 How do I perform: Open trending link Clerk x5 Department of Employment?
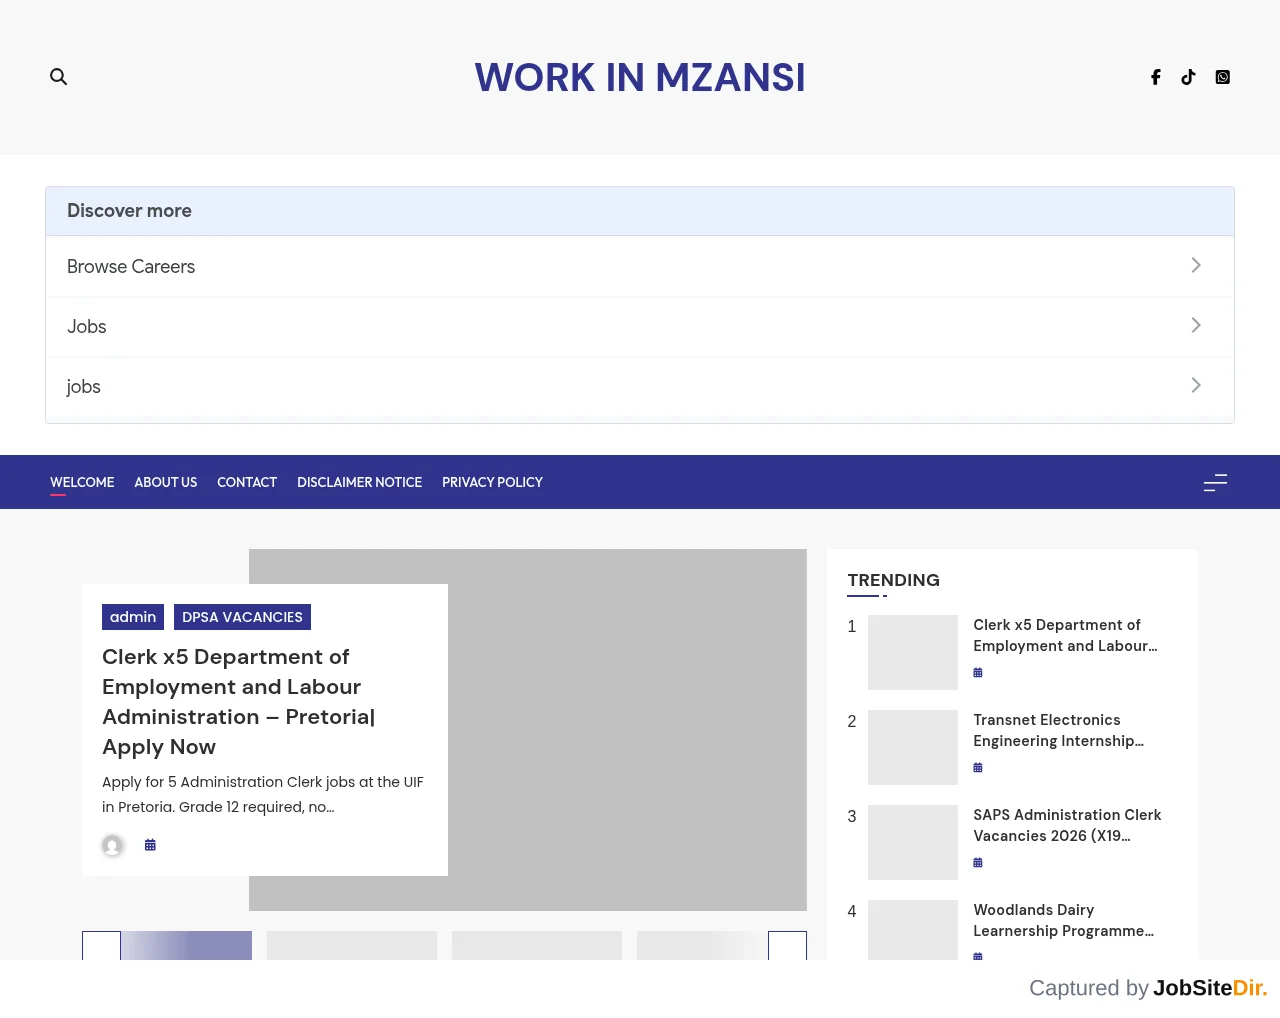[1065, 635]
